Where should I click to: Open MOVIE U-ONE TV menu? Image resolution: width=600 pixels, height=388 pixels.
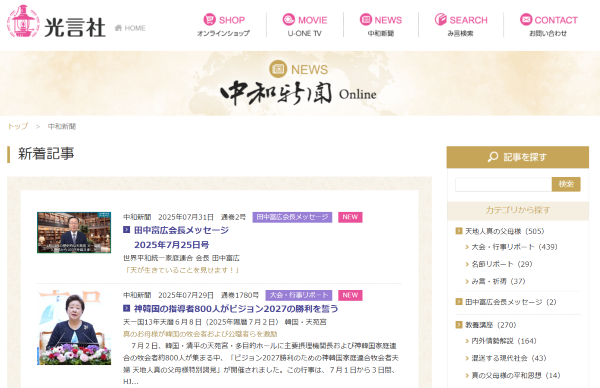[x=305, y=25]
